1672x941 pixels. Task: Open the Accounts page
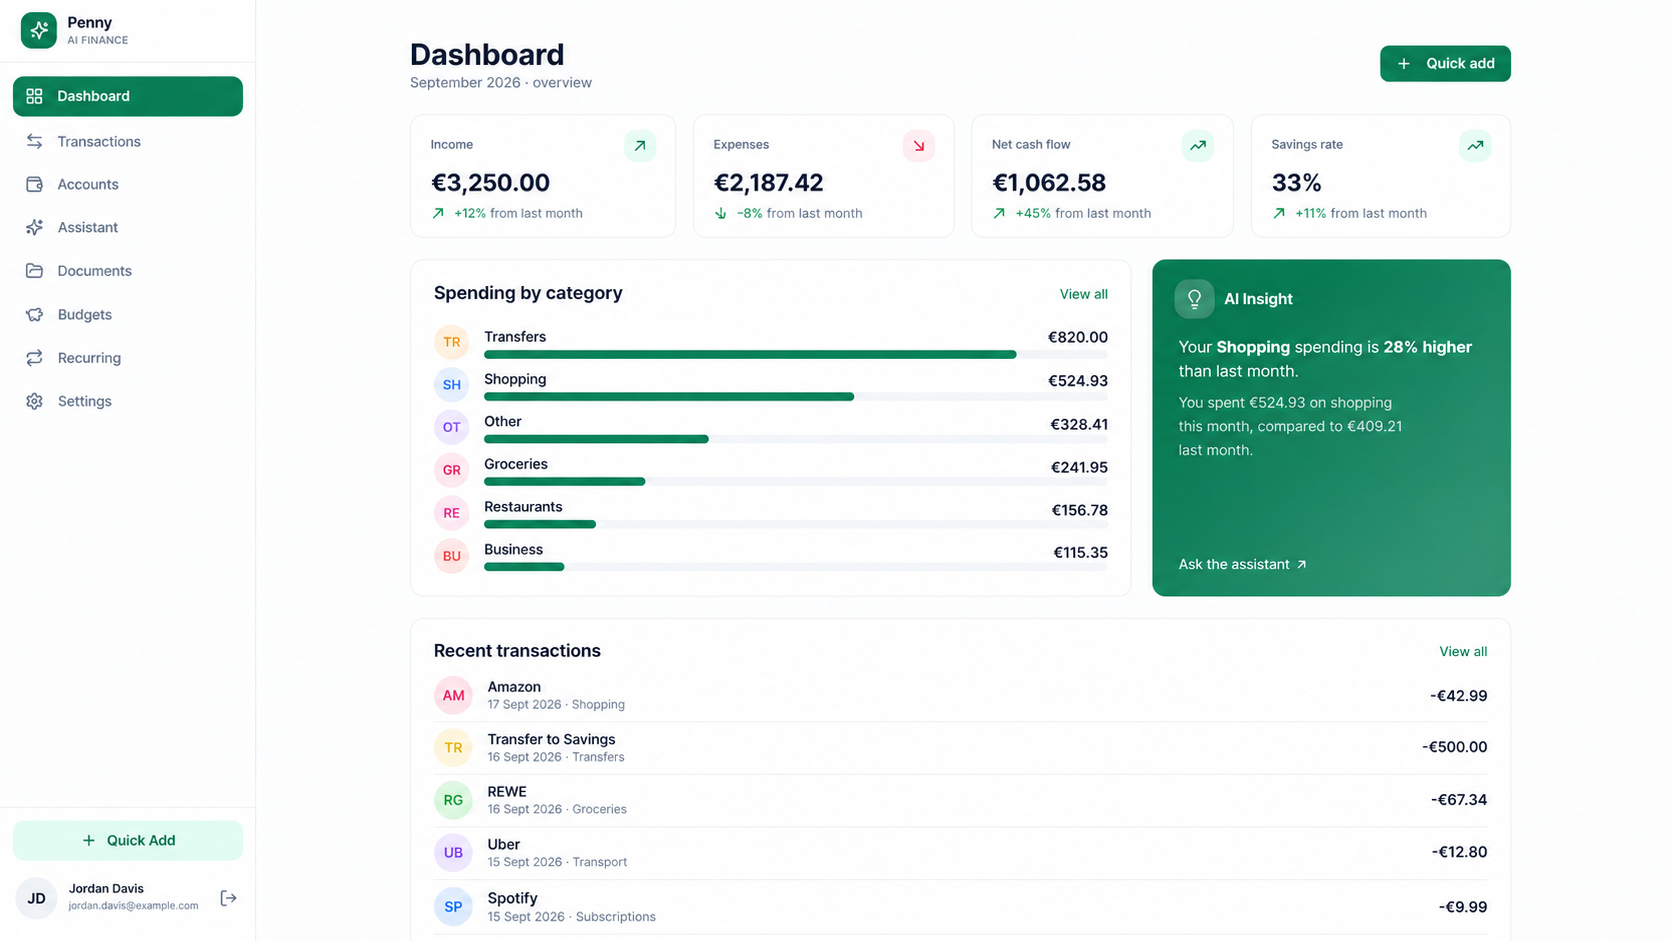click(128, 184)
